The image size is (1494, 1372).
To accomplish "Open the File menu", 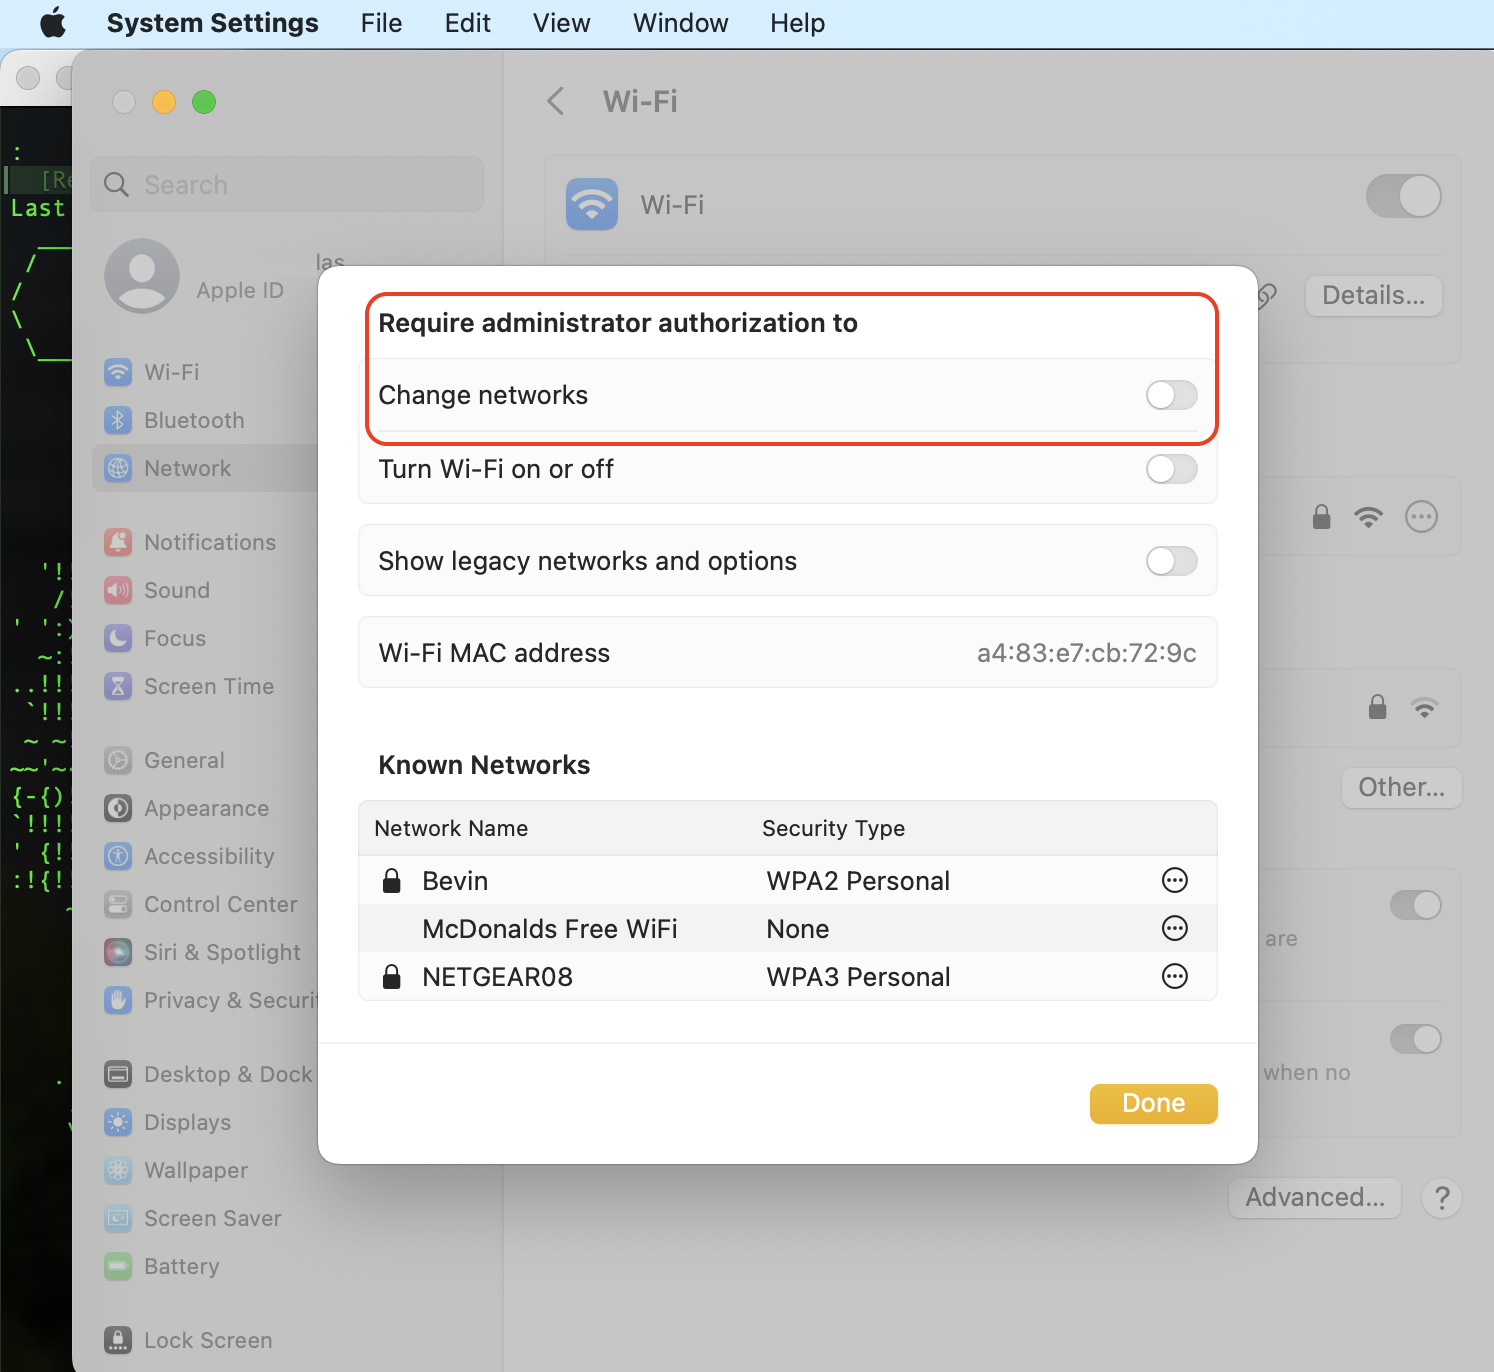I will [381, 23].
